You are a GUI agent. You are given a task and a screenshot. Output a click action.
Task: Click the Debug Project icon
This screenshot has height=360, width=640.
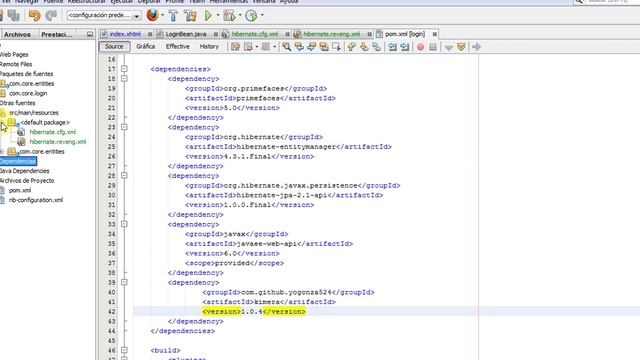229,16
